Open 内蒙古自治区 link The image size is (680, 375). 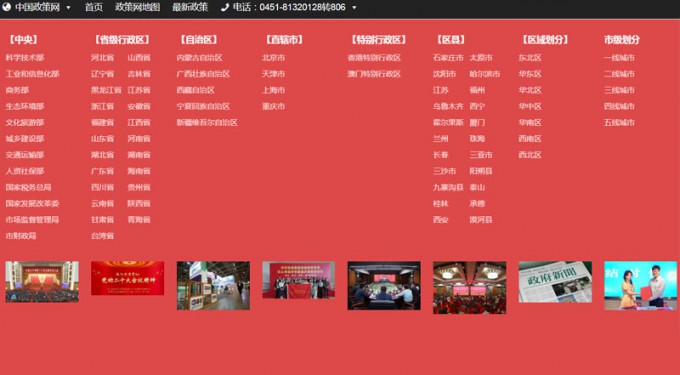(x=199, y=58)
